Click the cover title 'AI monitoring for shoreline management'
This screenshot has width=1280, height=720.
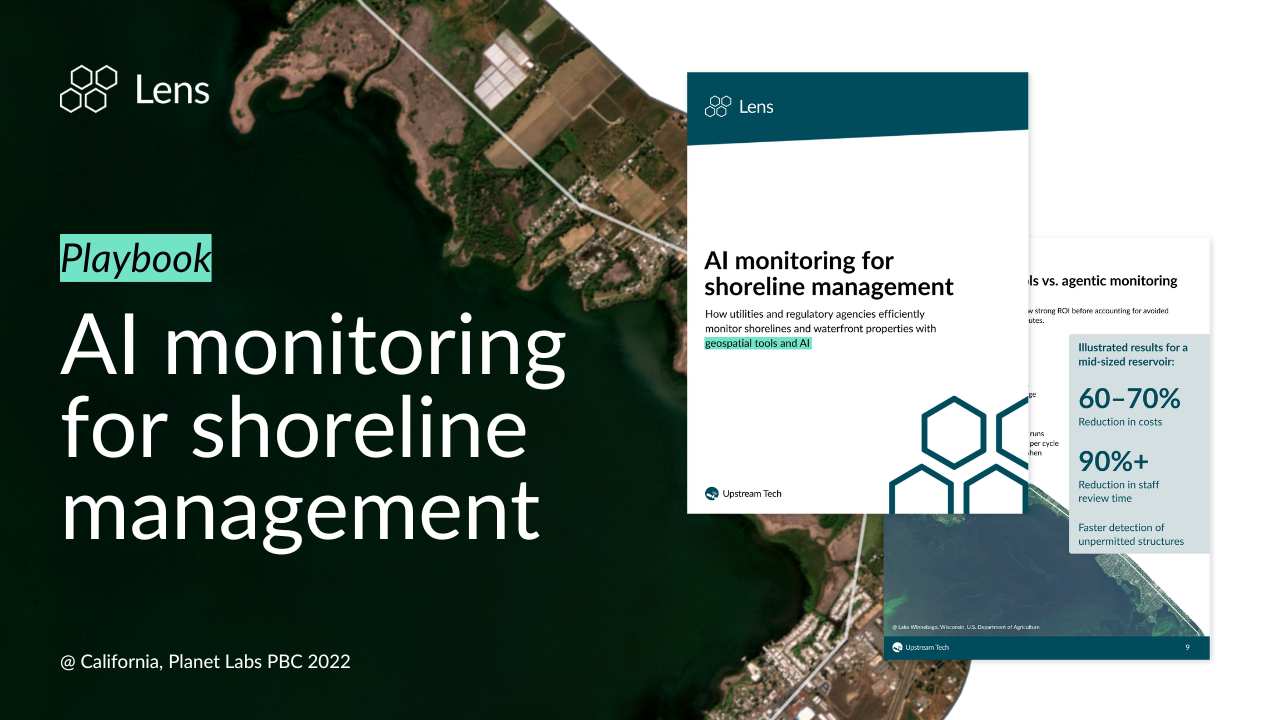(x=829, y=274)
